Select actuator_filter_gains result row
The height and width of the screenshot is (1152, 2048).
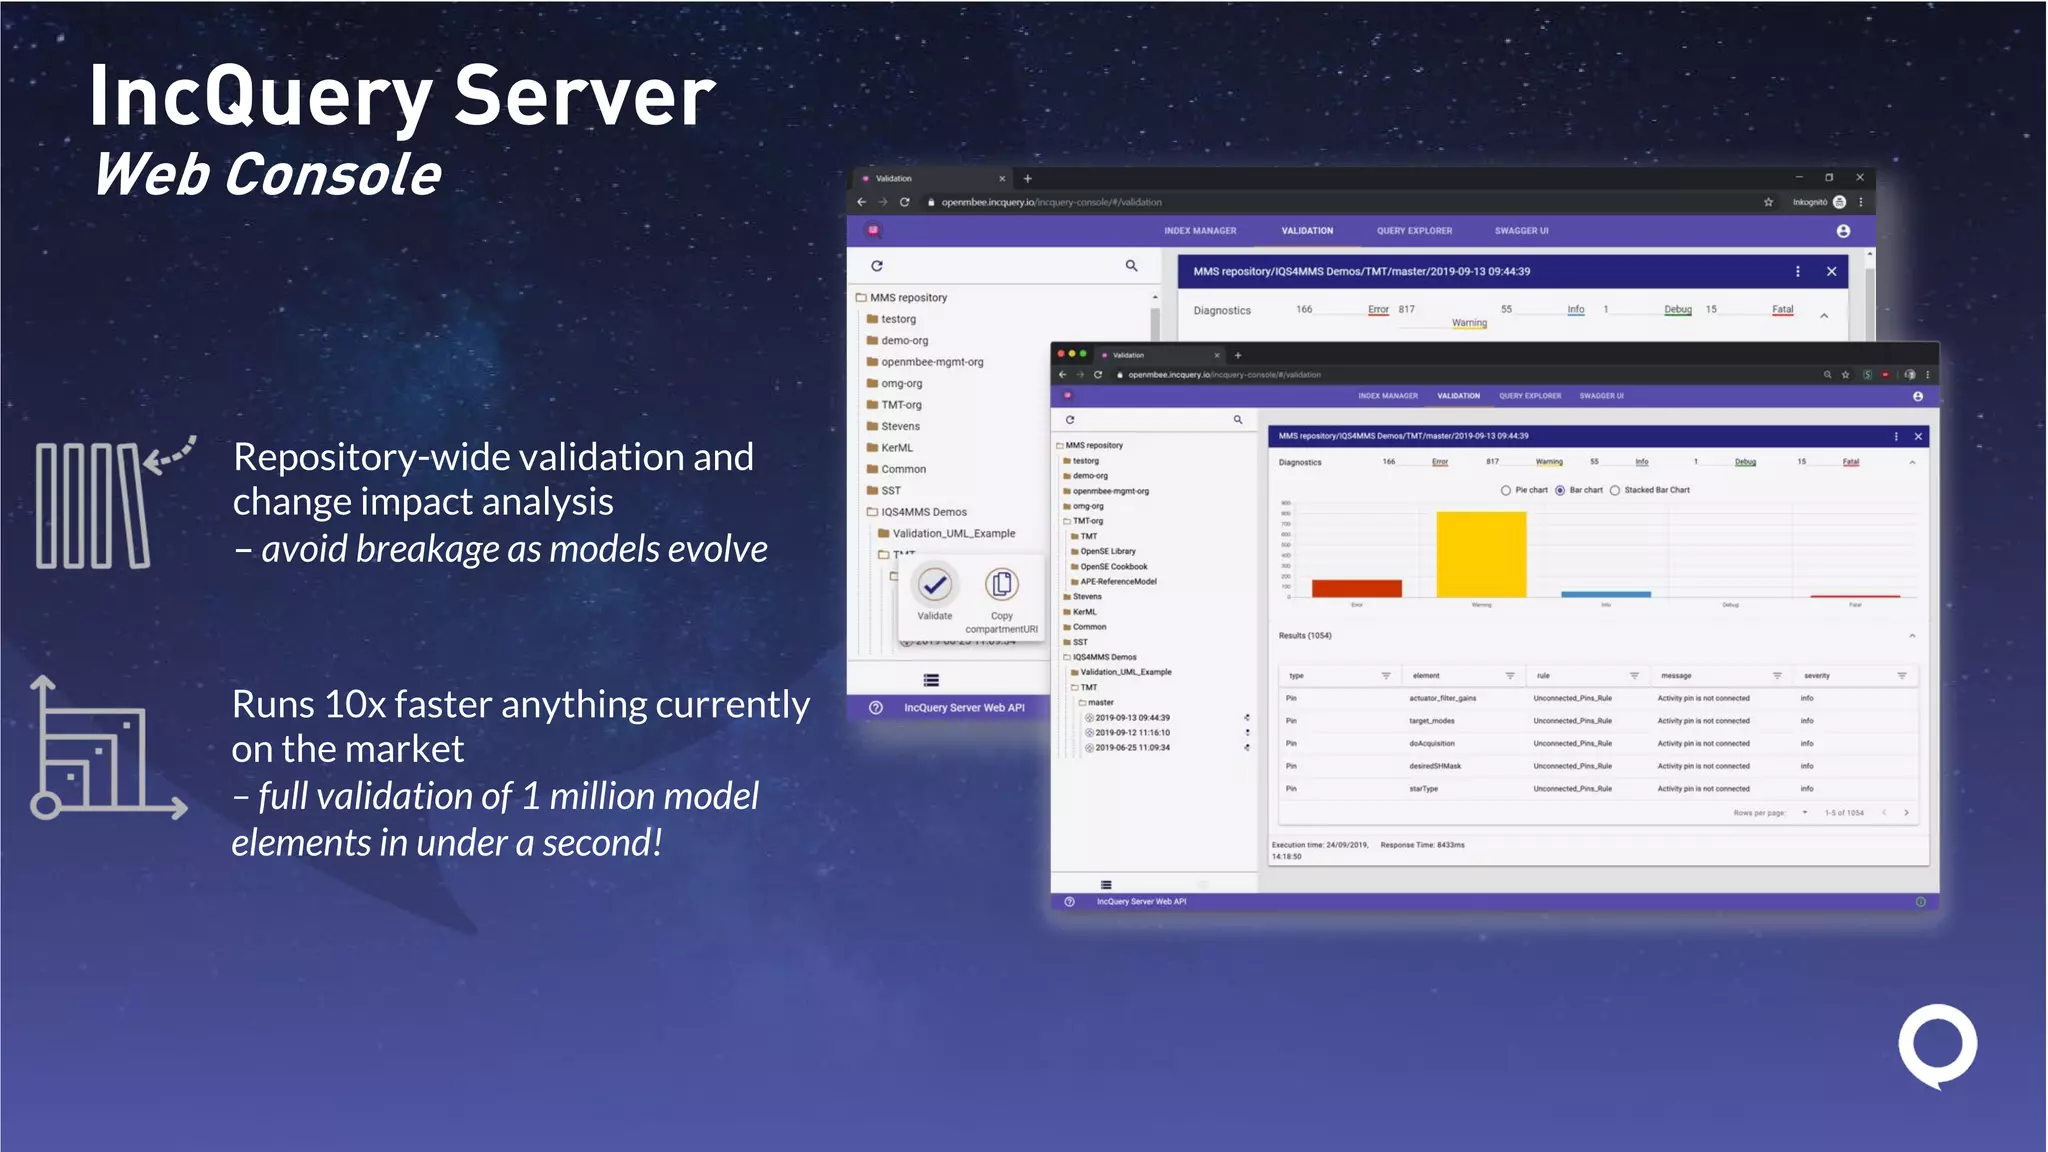(1597, 698)
